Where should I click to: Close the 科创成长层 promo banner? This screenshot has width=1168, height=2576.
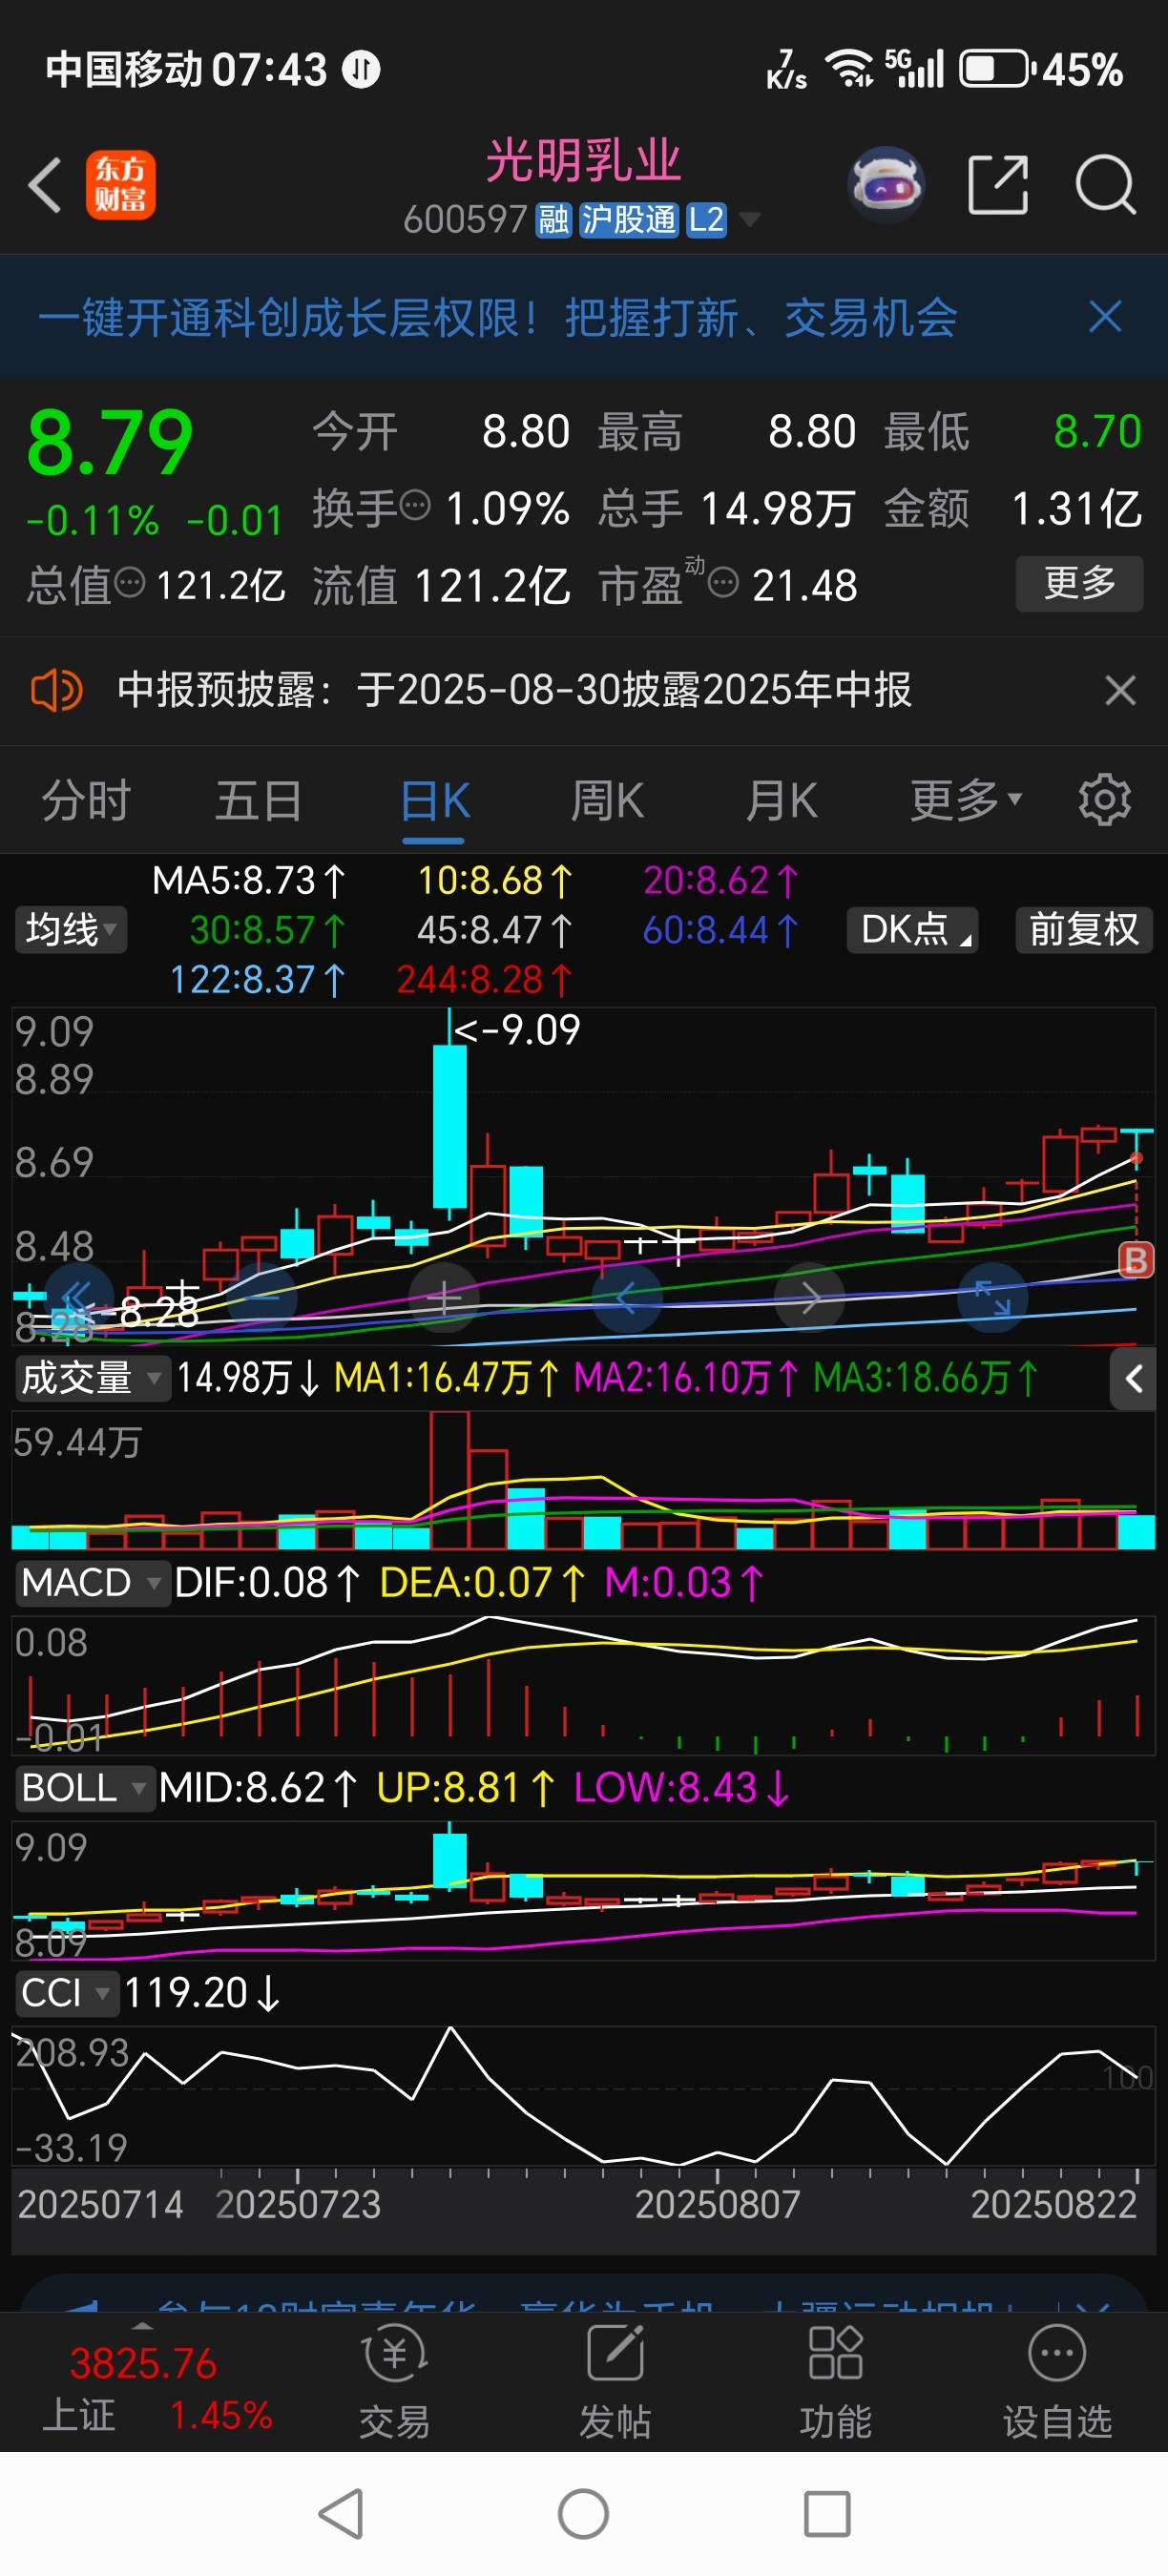pyautogui.click(x=1105, y=317)
